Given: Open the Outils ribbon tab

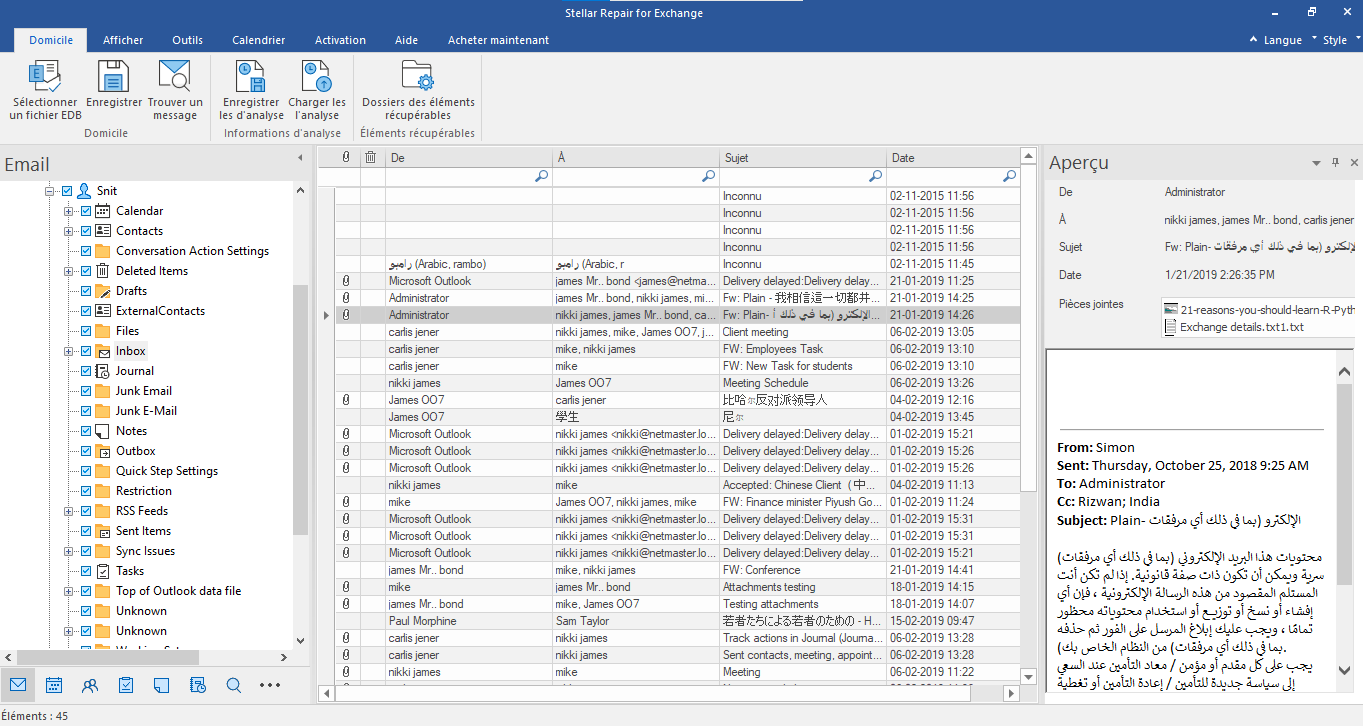Looking at the screenshot, I should coord(187,40).
